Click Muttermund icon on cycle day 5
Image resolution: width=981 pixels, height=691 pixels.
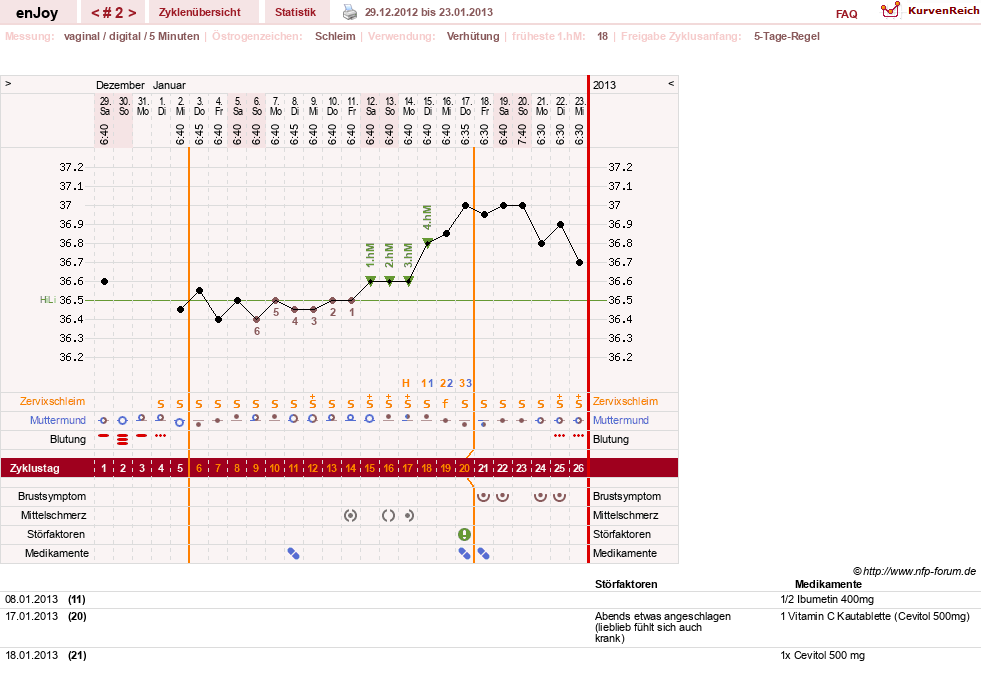(180, 422)
